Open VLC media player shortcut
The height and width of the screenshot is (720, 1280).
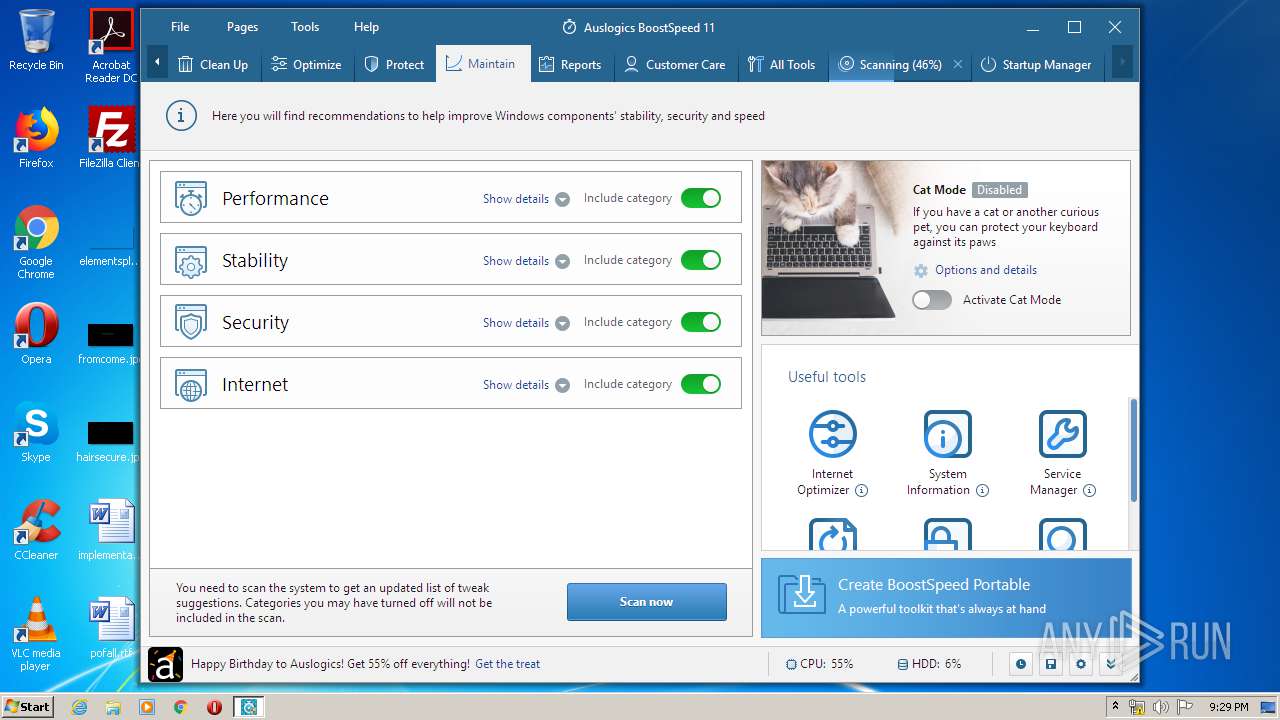36,634
